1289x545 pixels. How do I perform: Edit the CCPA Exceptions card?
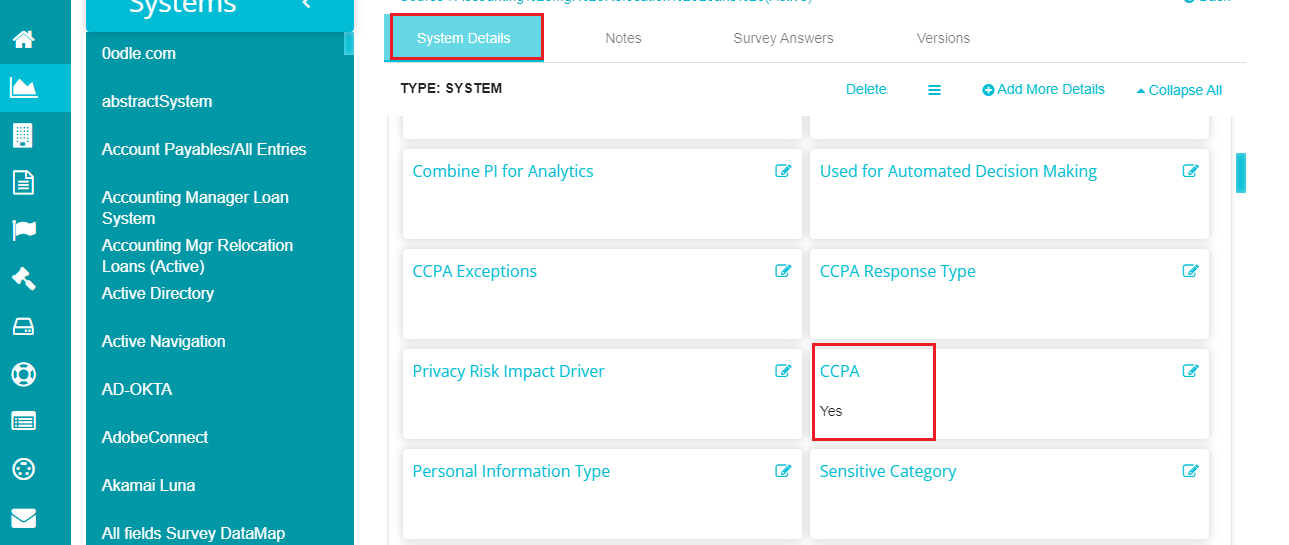tap(784, 271)
